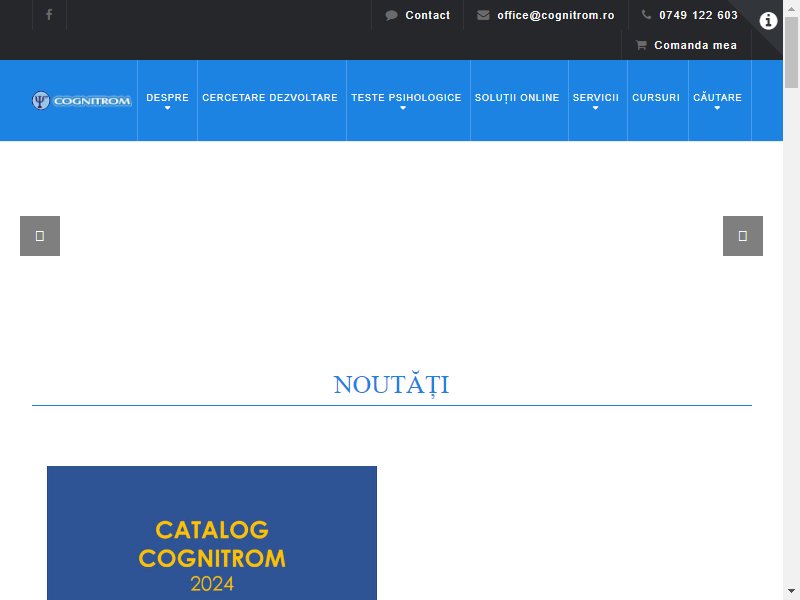This screenshot has width=800, height=600.
Task: Click phone number 0749 122 603
Action: click(698, 15)
